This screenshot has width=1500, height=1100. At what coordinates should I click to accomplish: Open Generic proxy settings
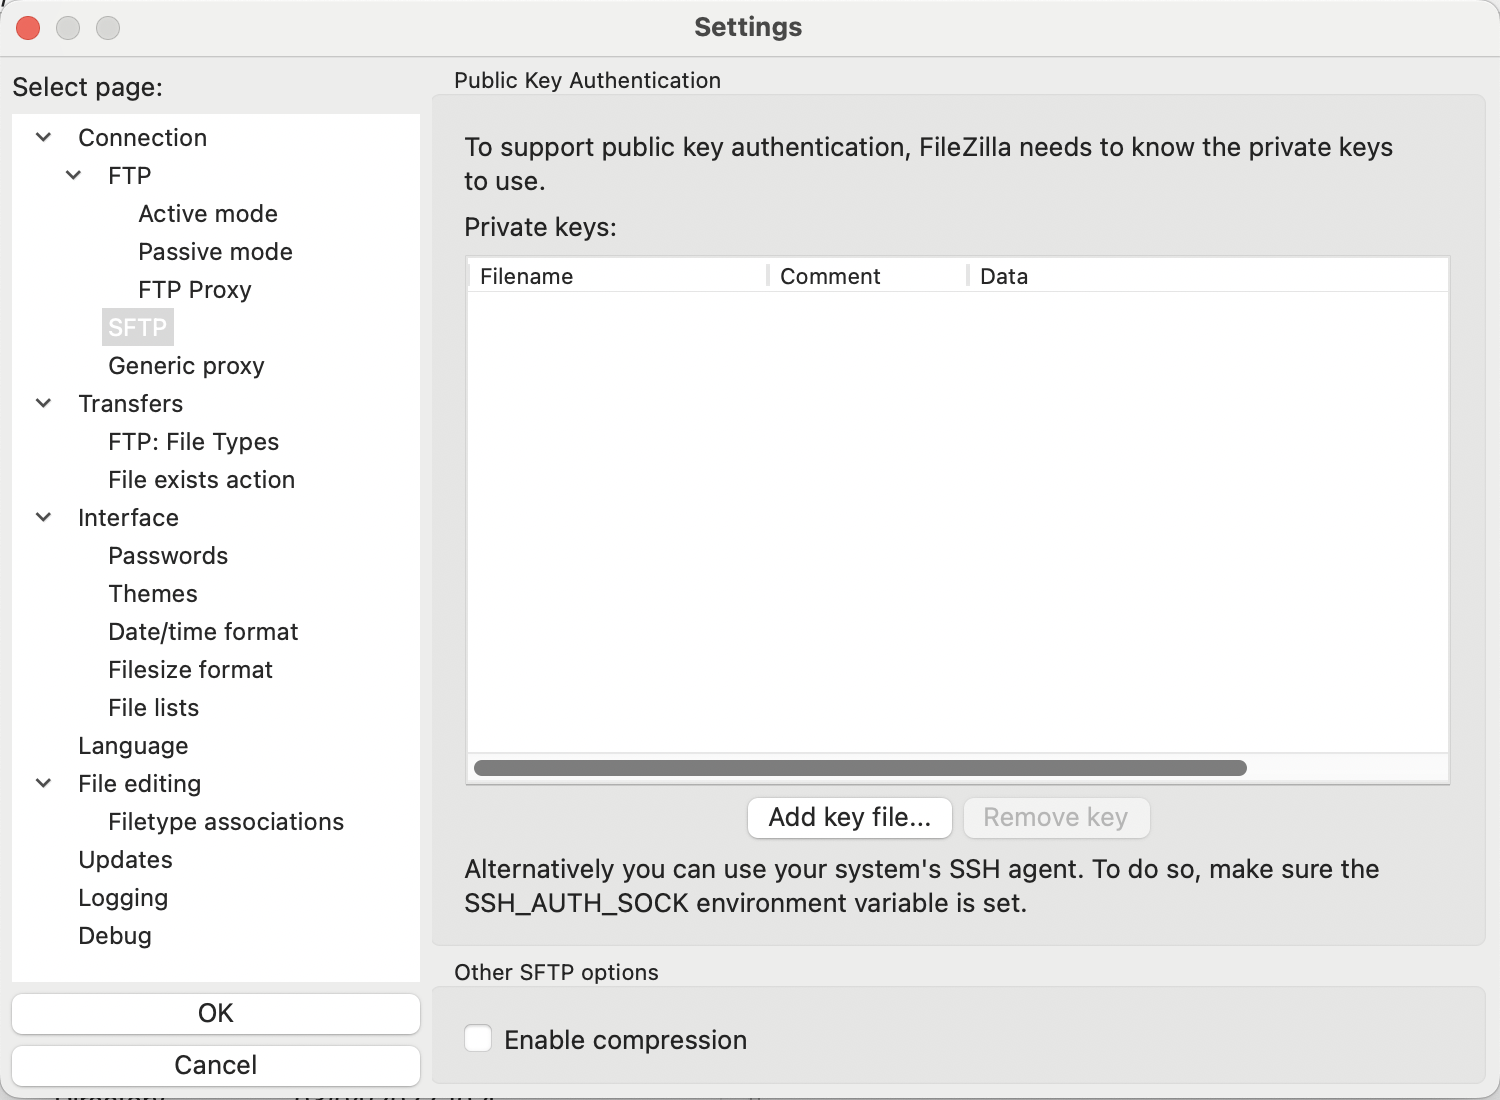pyautogui.click(x=186, y=366)
